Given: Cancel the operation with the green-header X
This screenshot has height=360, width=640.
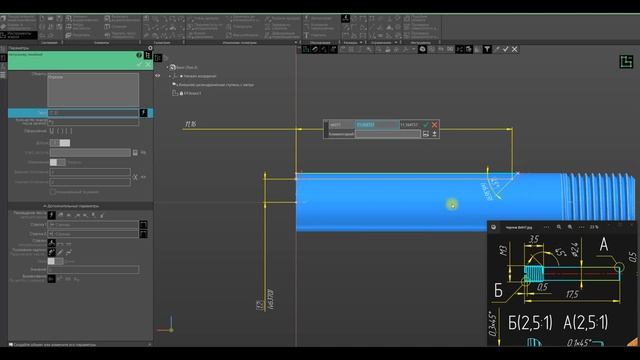Looking at the screenshot, I should 148,64.
